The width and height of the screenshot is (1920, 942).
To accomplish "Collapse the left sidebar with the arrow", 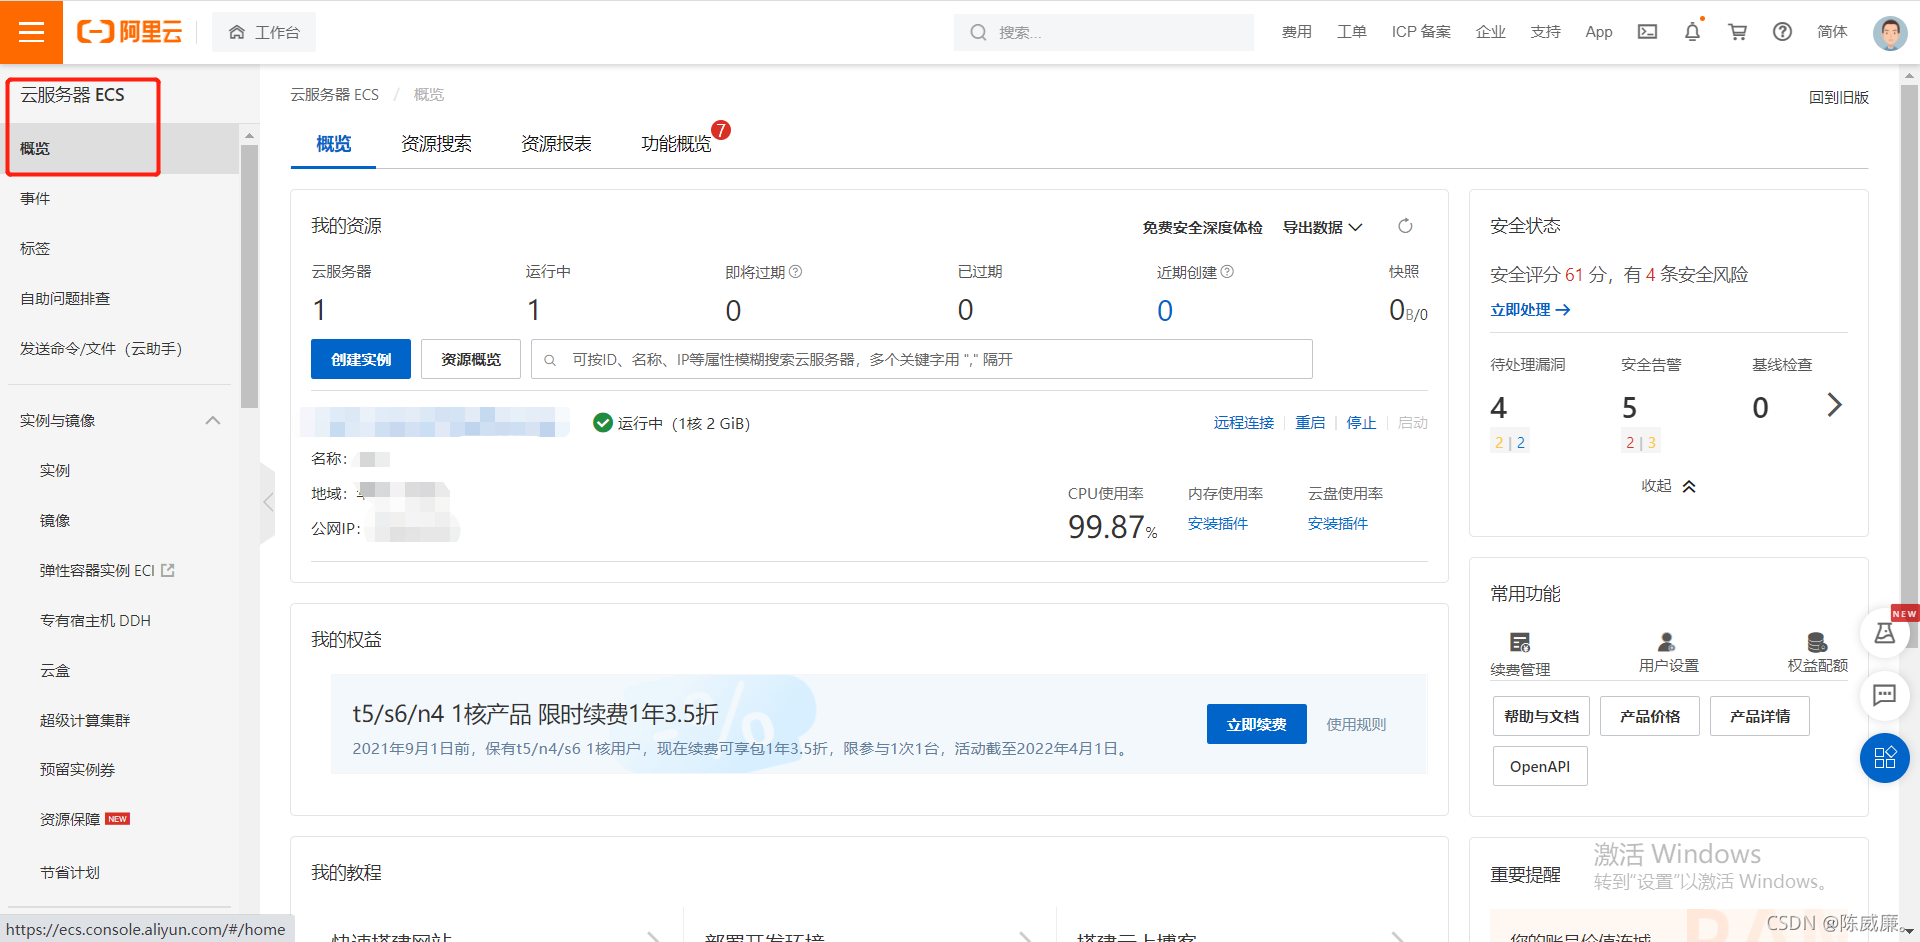I will (x=267, y=503).
